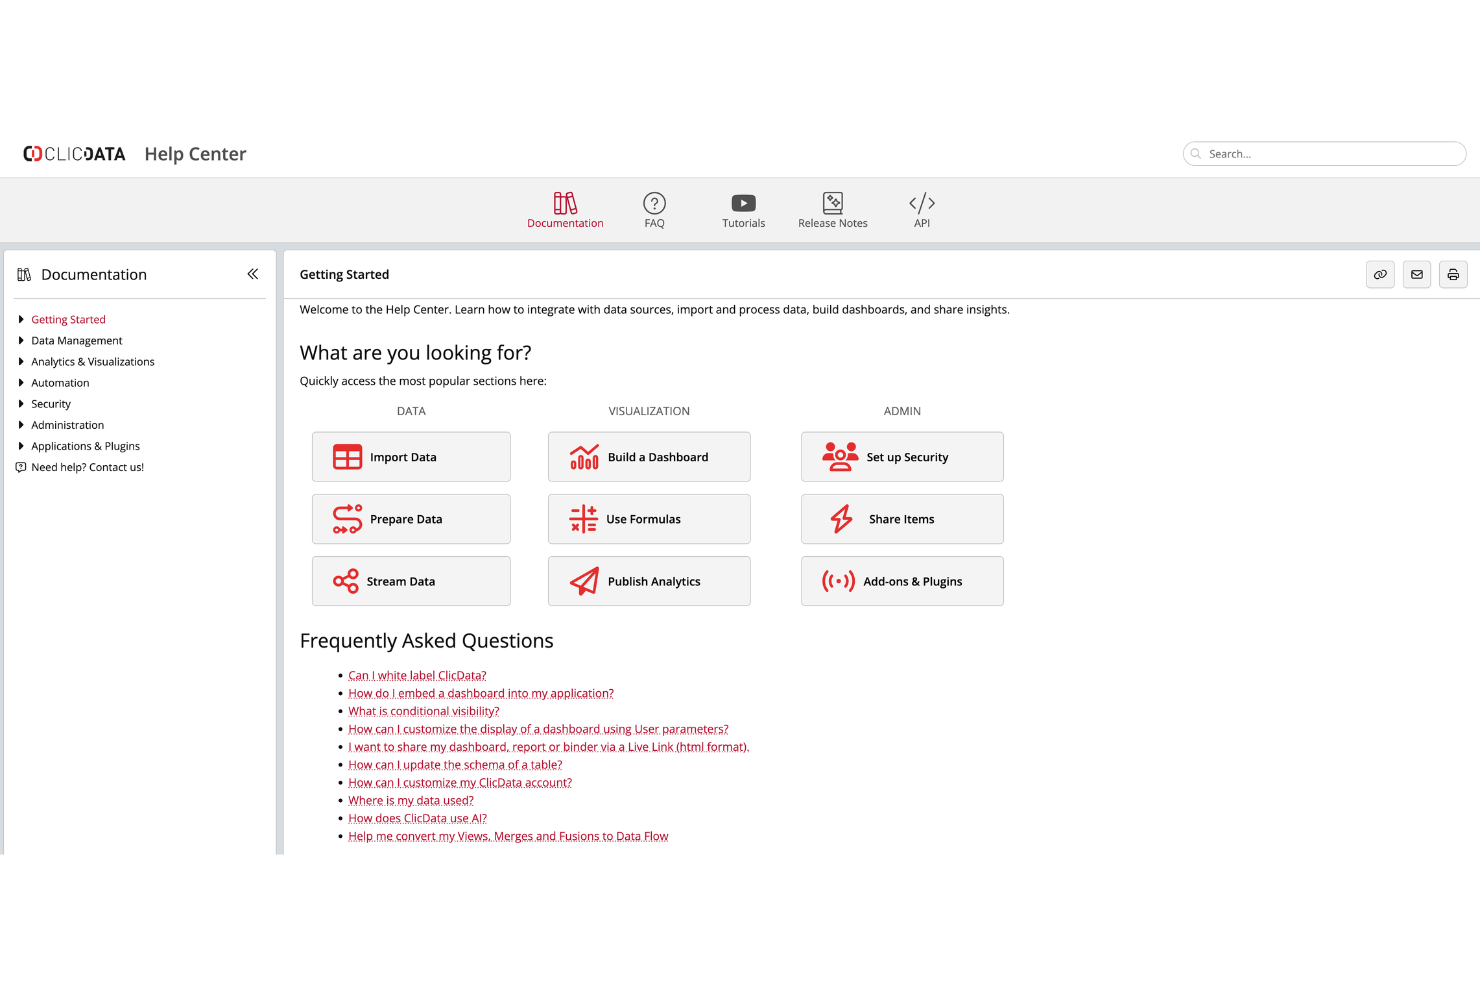The image size is (1480, 987).
Task: Open the Stream Data button
Action: coord(411,581)
